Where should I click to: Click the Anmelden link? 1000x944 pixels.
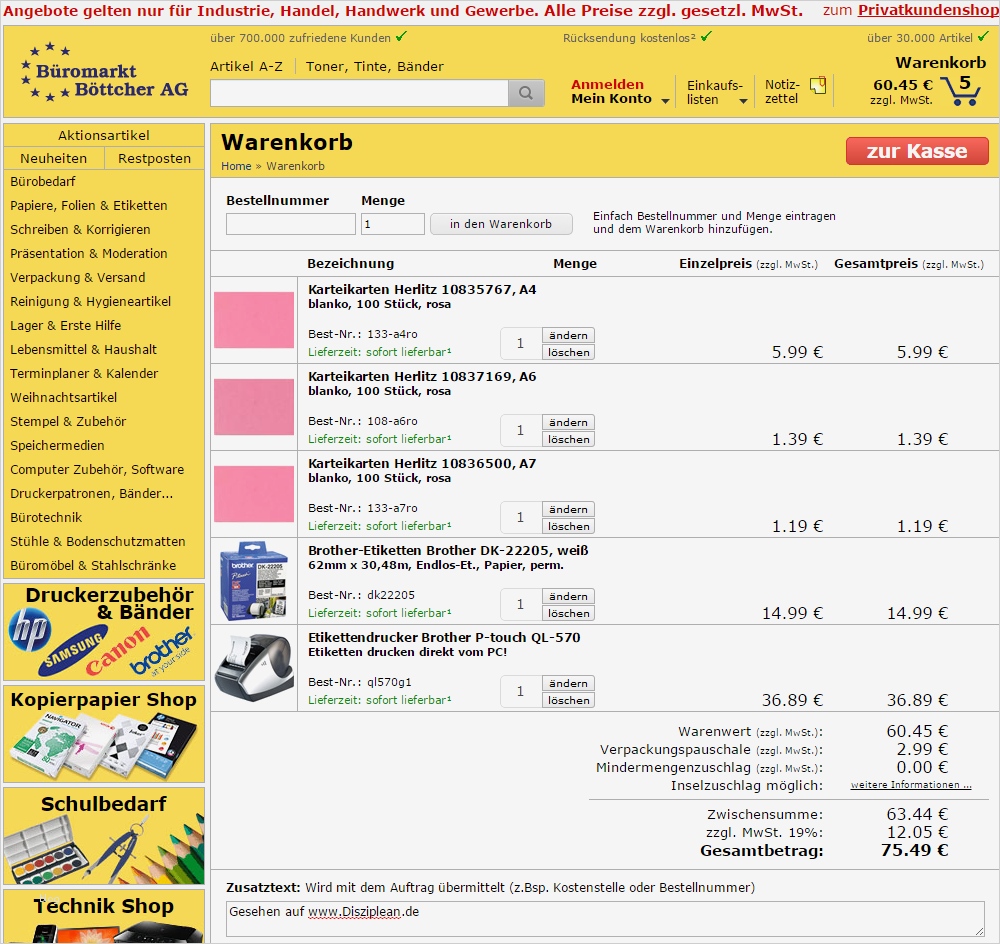pyautogui.click(x=607, y=84)
